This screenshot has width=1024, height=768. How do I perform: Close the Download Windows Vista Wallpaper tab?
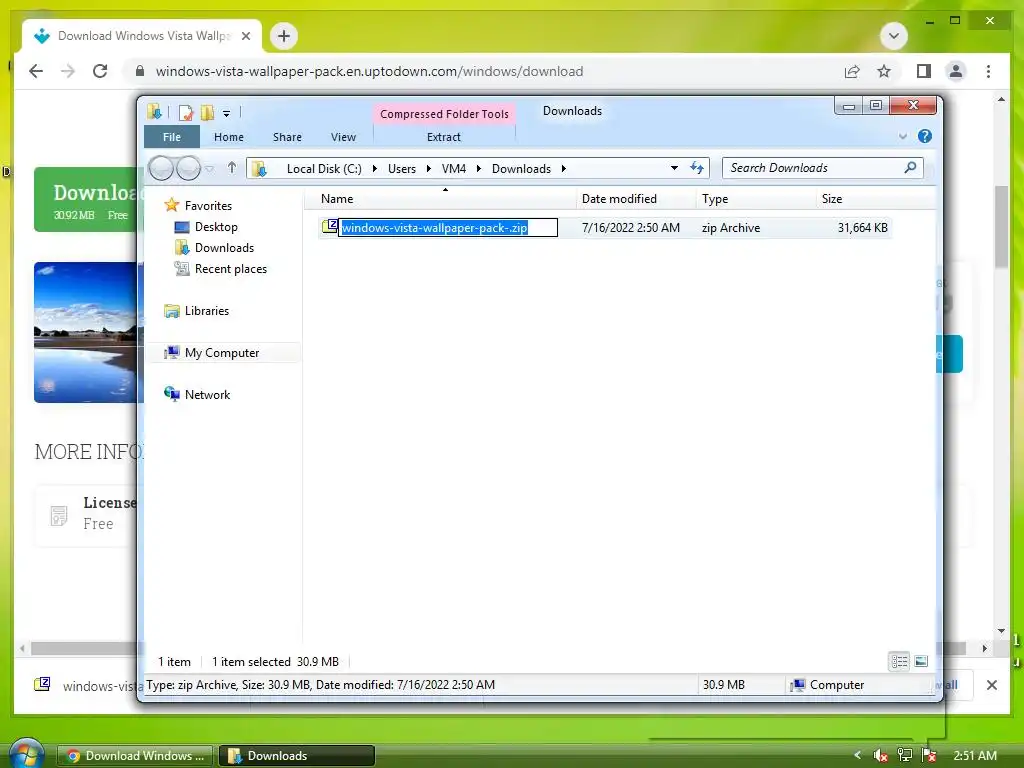tap(246, 36)
